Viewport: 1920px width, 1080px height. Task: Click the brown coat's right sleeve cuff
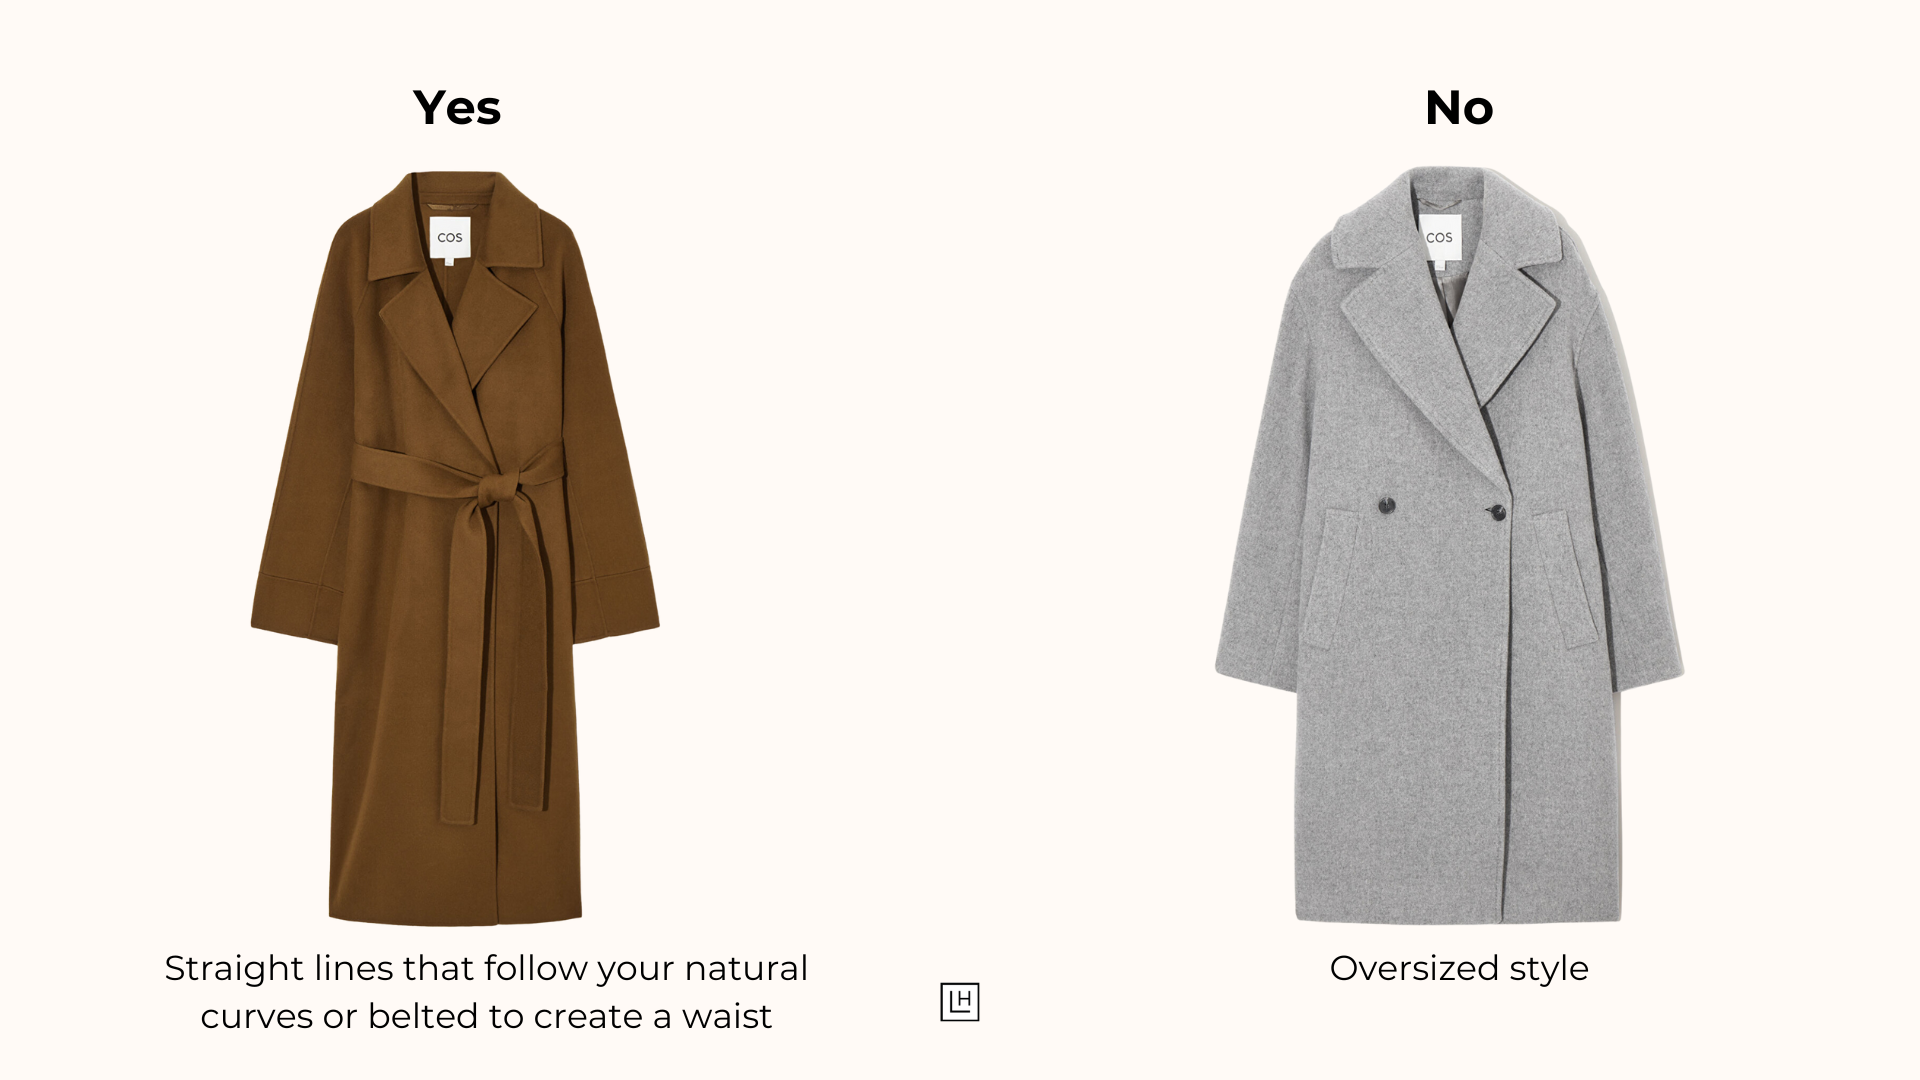pos(616,605)
